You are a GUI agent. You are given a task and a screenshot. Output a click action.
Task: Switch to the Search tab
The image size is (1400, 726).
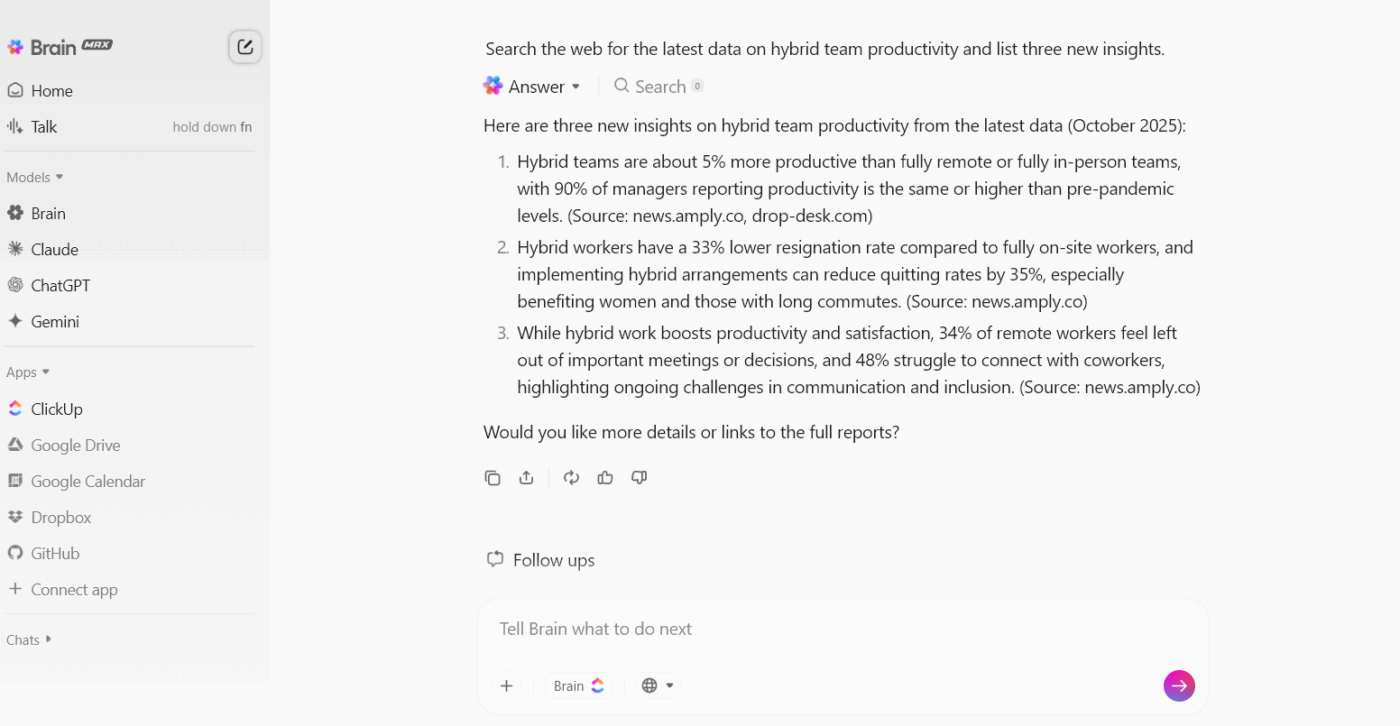click(x=658, y=86)
